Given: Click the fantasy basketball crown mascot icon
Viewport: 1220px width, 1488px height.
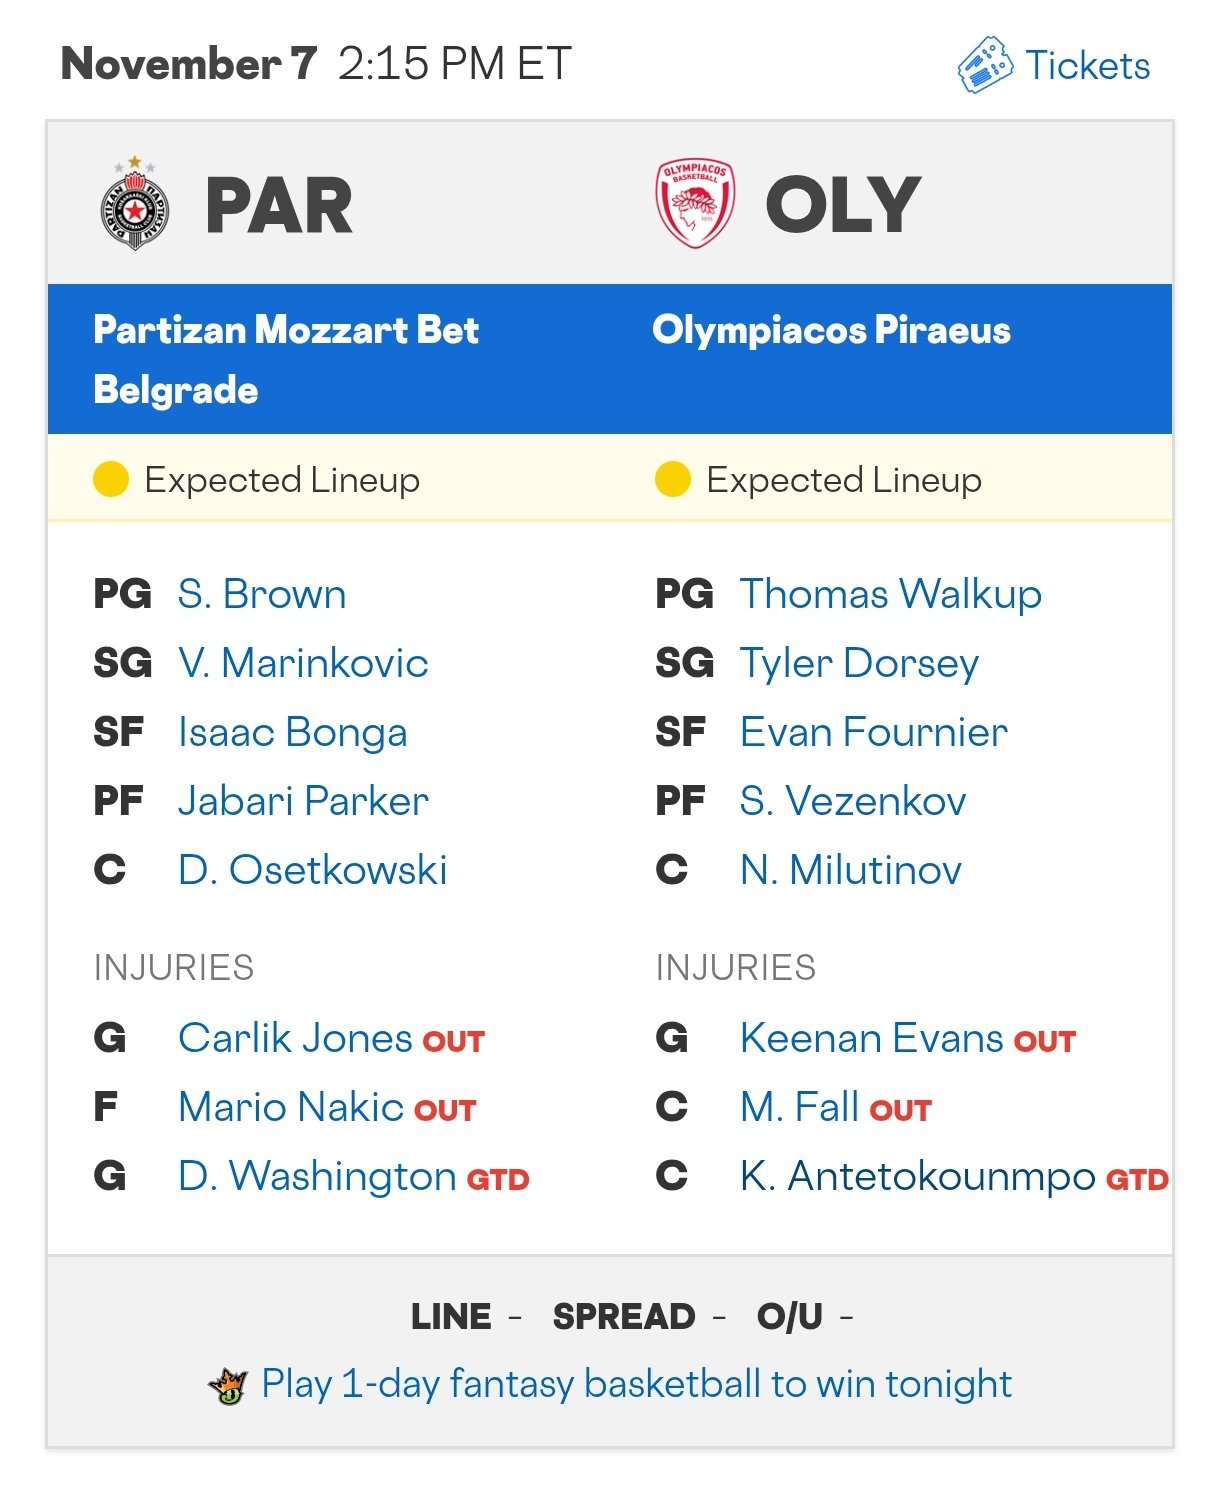Looking at the screenshot, I should [228, 1386].
